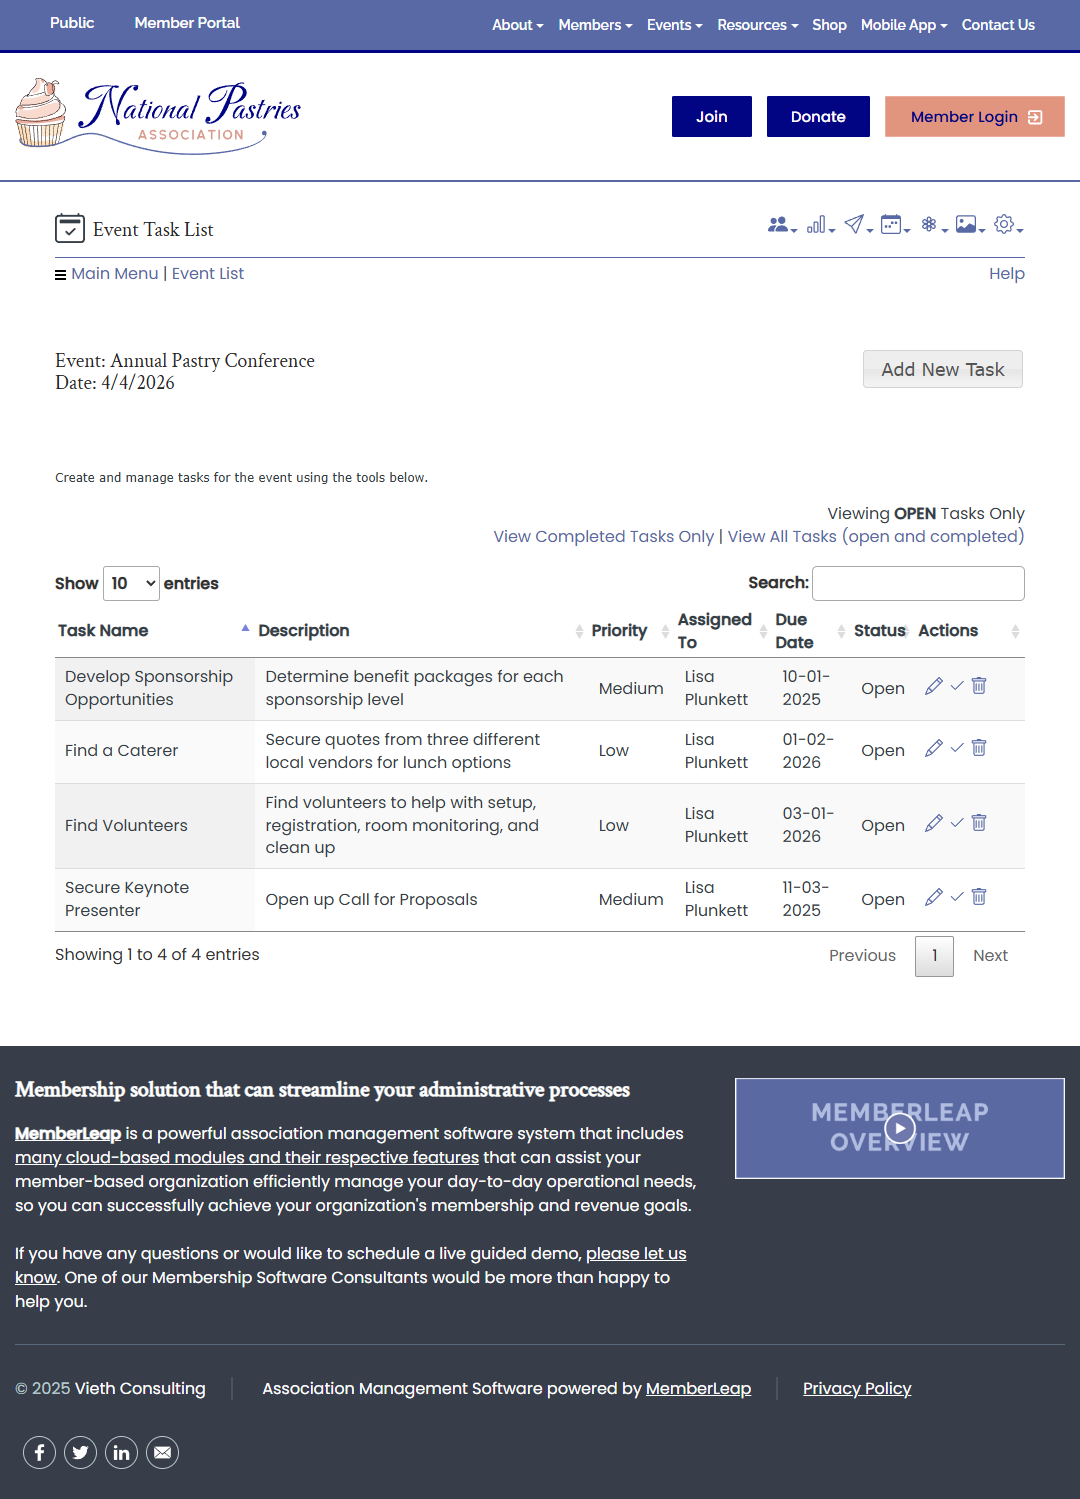
Task: Delete the Develop Sponsorship Opportunities task
Action: coord(979,686)
